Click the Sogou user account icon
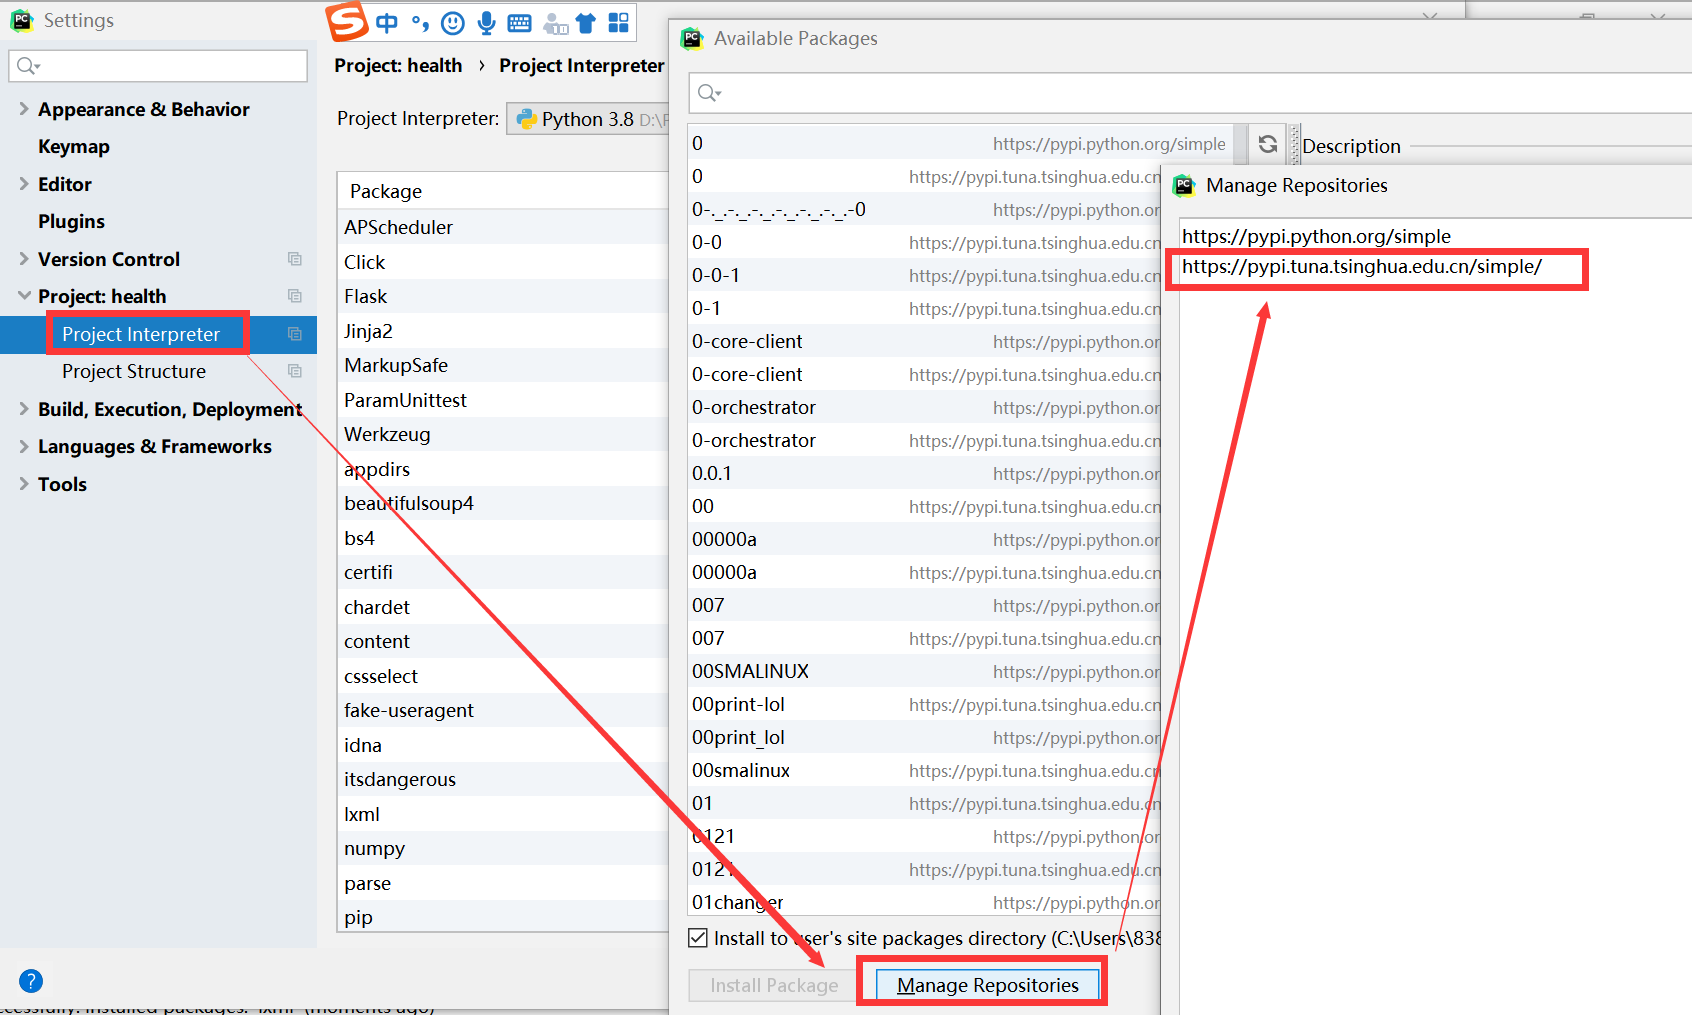The width and height of the screenshot is (1692, 1015). [555, 24]
